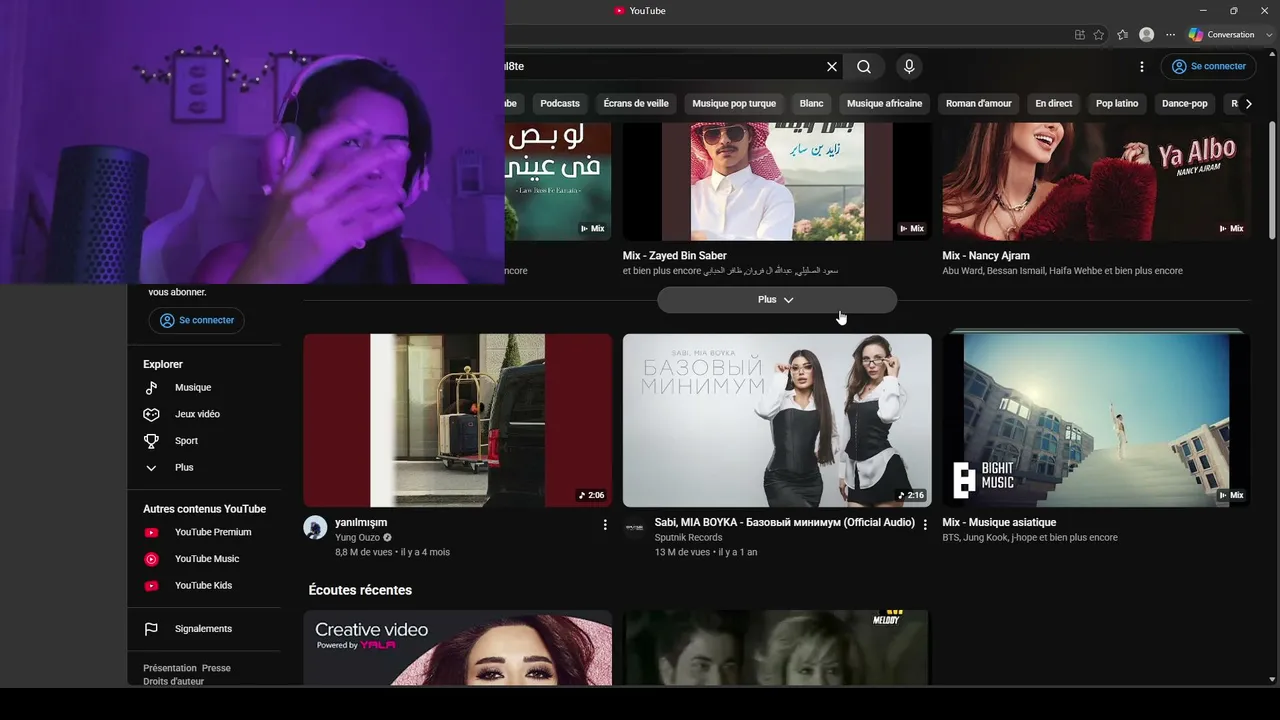Open the Présentation footer link
Image resolution: width=1280 pixels, height=720 pixels.
170,668
